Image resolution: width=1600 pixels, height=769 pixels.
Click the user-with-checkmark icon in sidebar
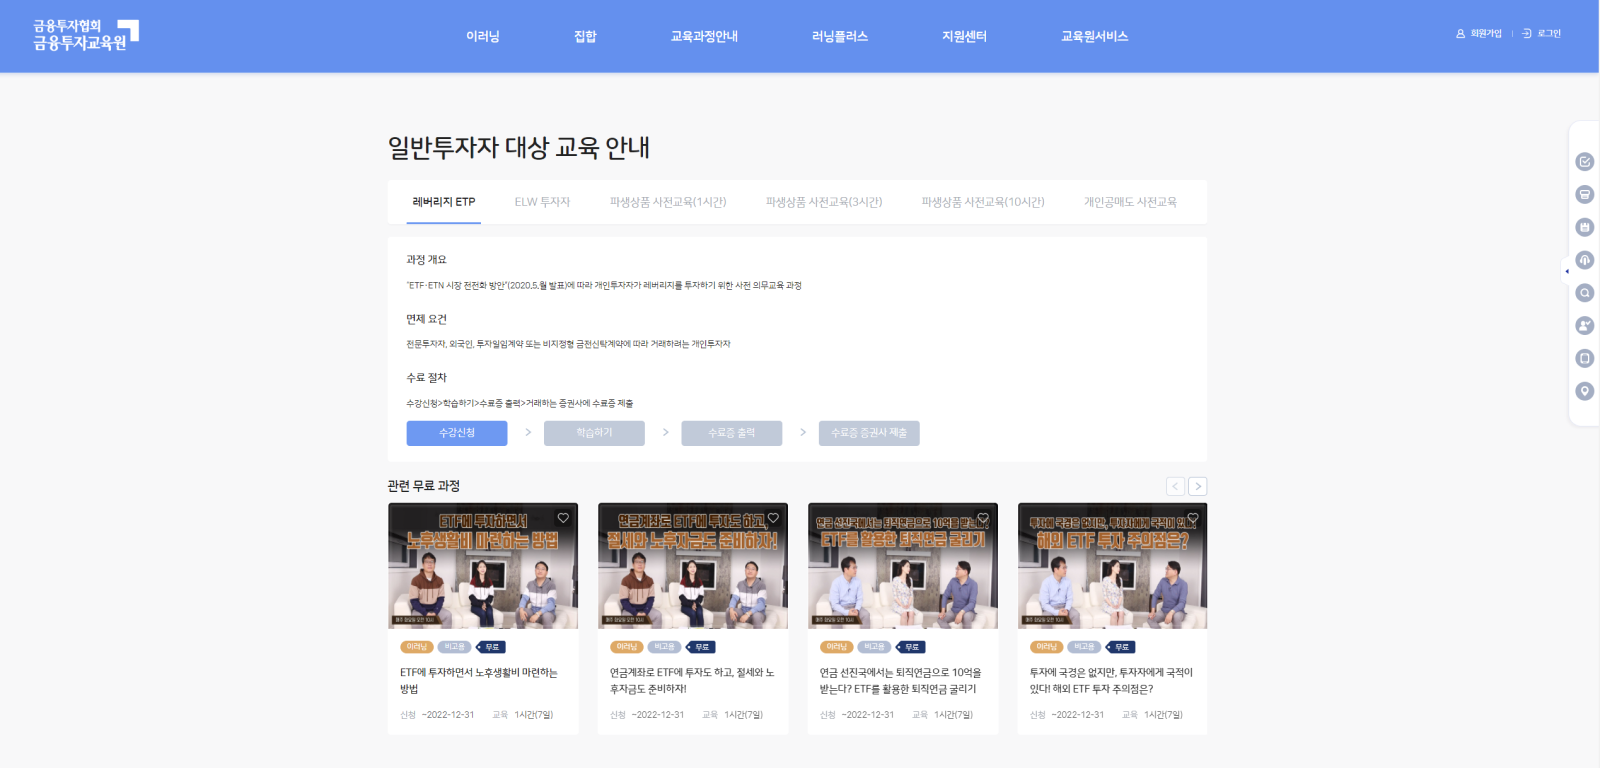tap(1584, 325)
